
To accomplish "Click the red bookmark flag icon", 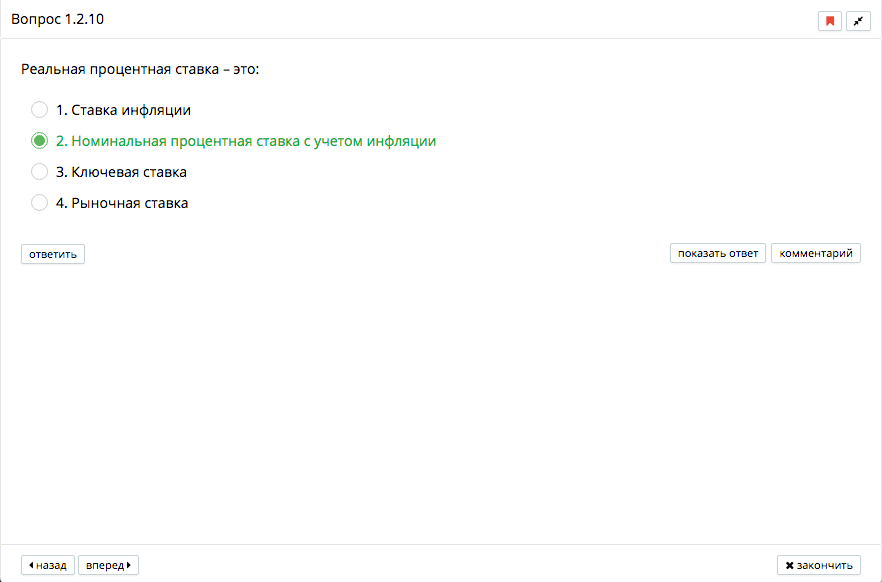I will (x=829, y=21).
